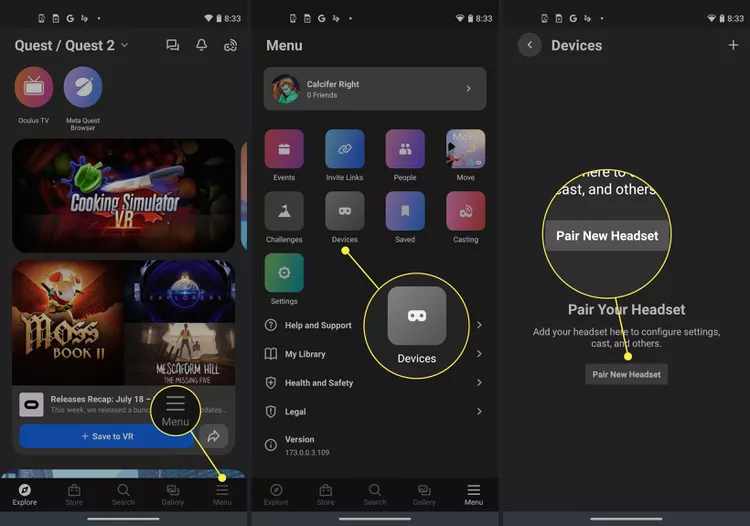Switch to the Store tab in left screen
This screenshot has height=526, width=750.
(x=74, y=494)
